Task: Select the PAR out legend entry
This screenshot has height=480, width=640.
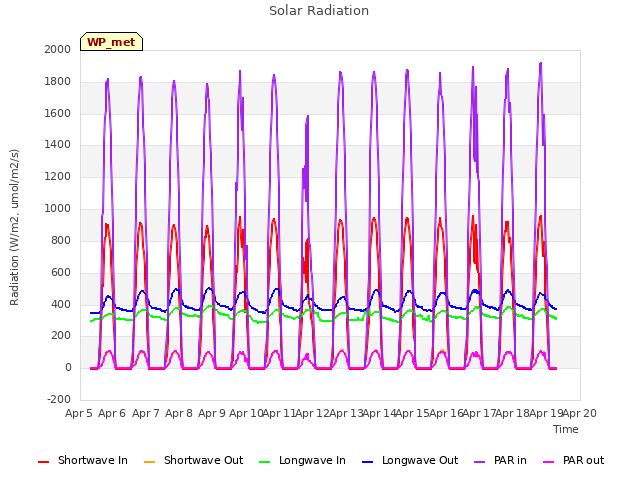Action: click(573, 460)
